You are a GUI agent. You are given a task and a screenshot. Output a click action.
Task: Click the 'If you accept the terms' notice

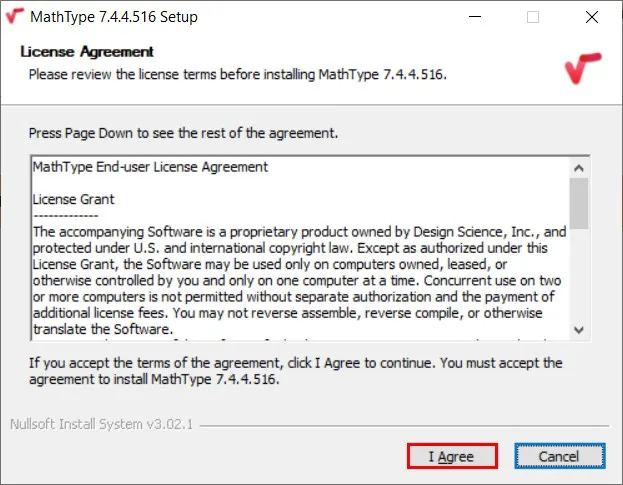[x=295, y=370]
